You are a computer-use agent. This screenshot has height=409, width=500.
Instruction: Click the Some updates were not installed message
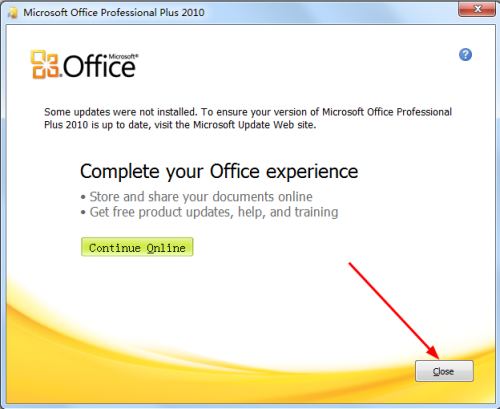pyautogui.click(x=248, y=118)
